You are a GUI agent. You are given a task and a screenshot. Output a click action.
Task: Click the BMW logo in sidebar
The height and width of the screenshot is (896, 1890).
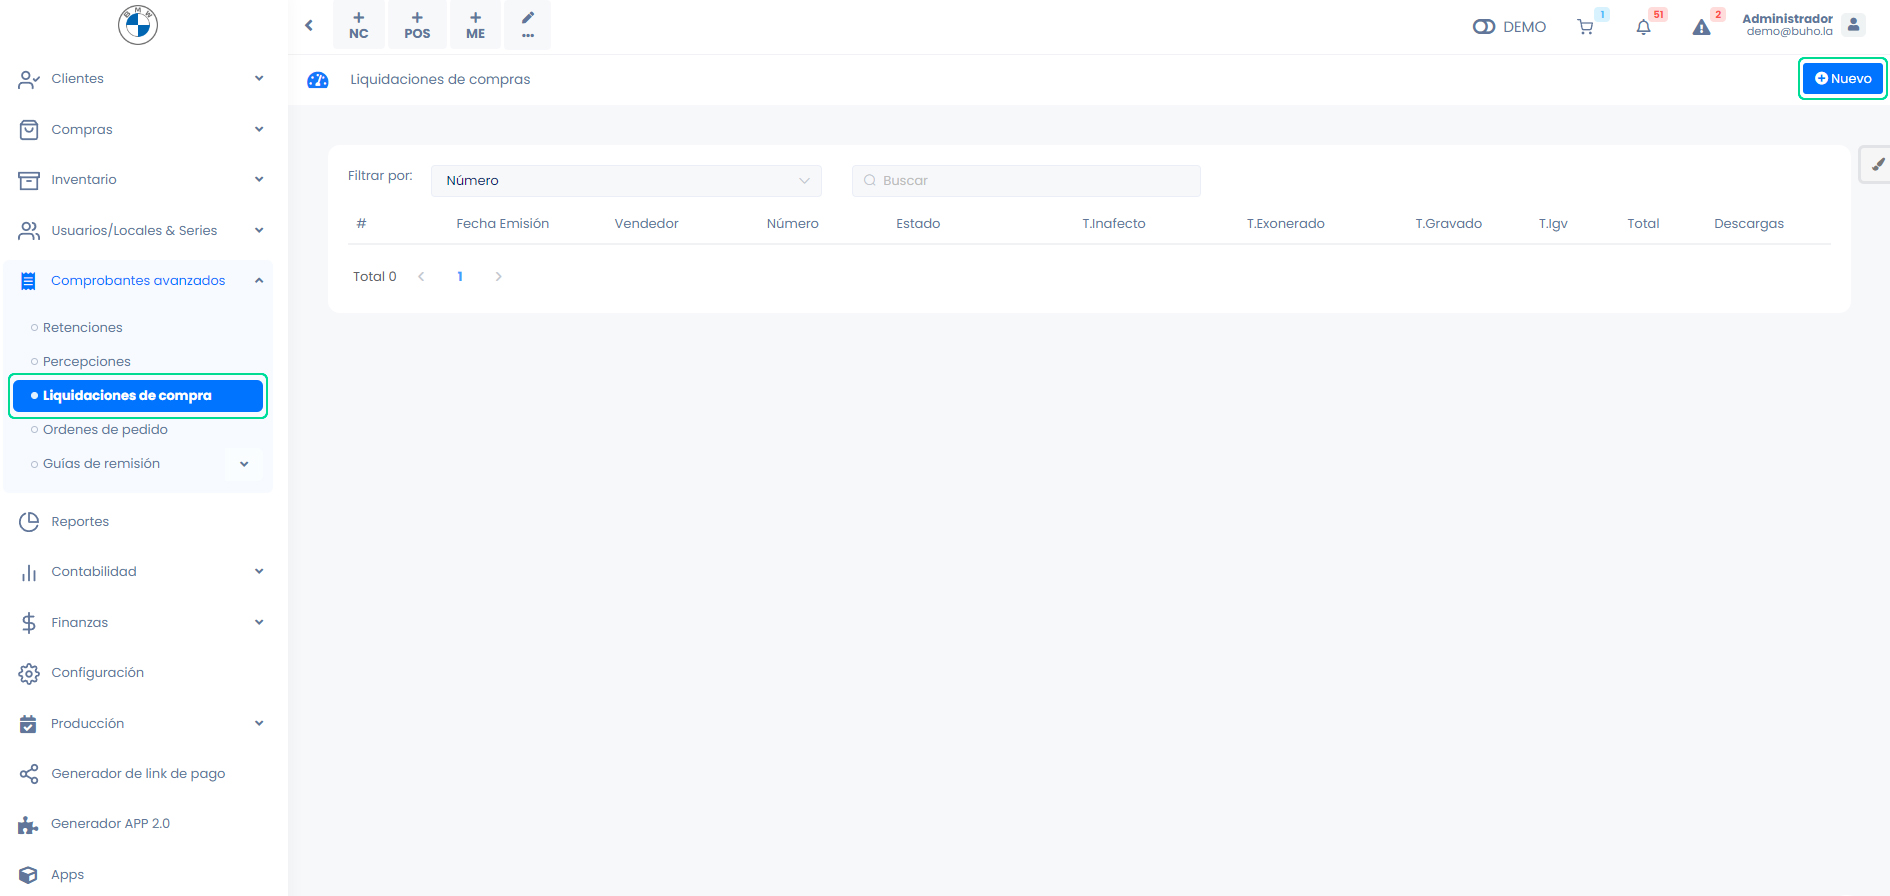(x=138, y=25)
